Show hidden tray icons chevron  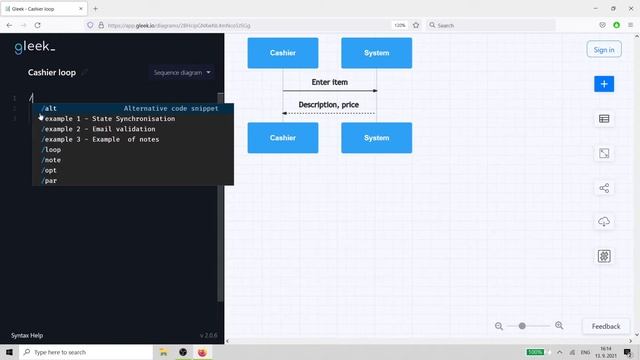[x=559, y=352]
